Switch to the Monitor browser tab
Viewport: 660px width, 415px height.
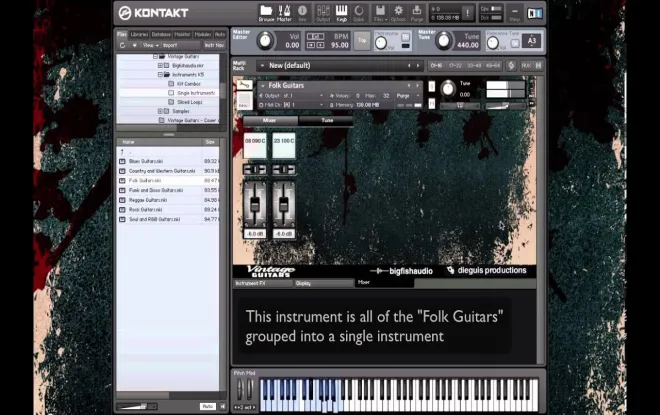point(182,34)
